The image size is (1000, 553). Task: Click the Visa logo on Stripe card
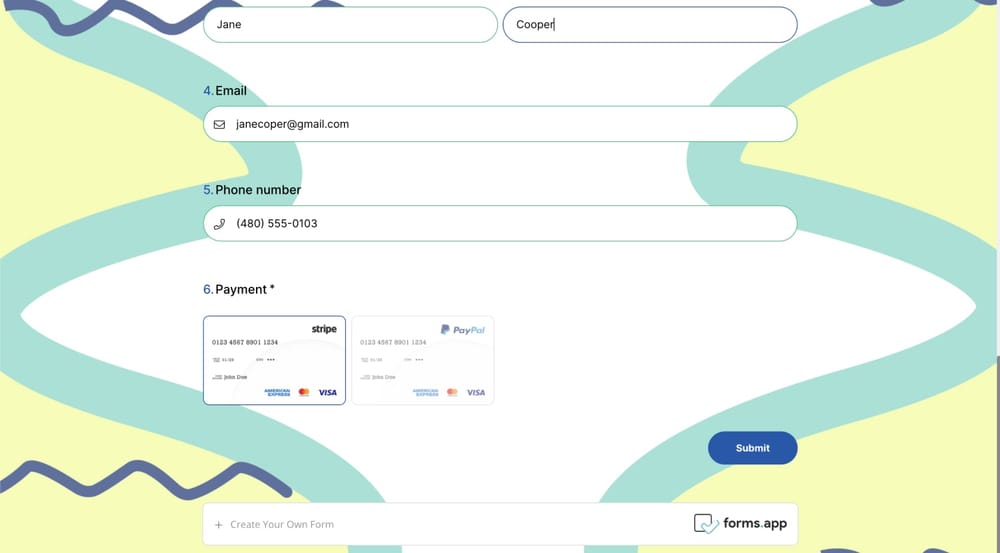[x=328, y=393]
